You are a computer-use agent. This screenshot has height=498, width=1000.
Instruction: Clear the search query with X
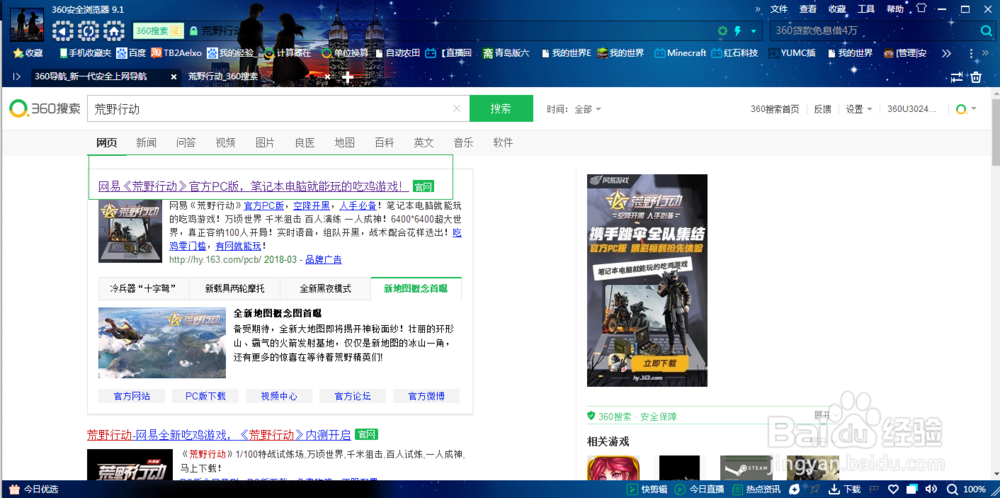(457, 108)
